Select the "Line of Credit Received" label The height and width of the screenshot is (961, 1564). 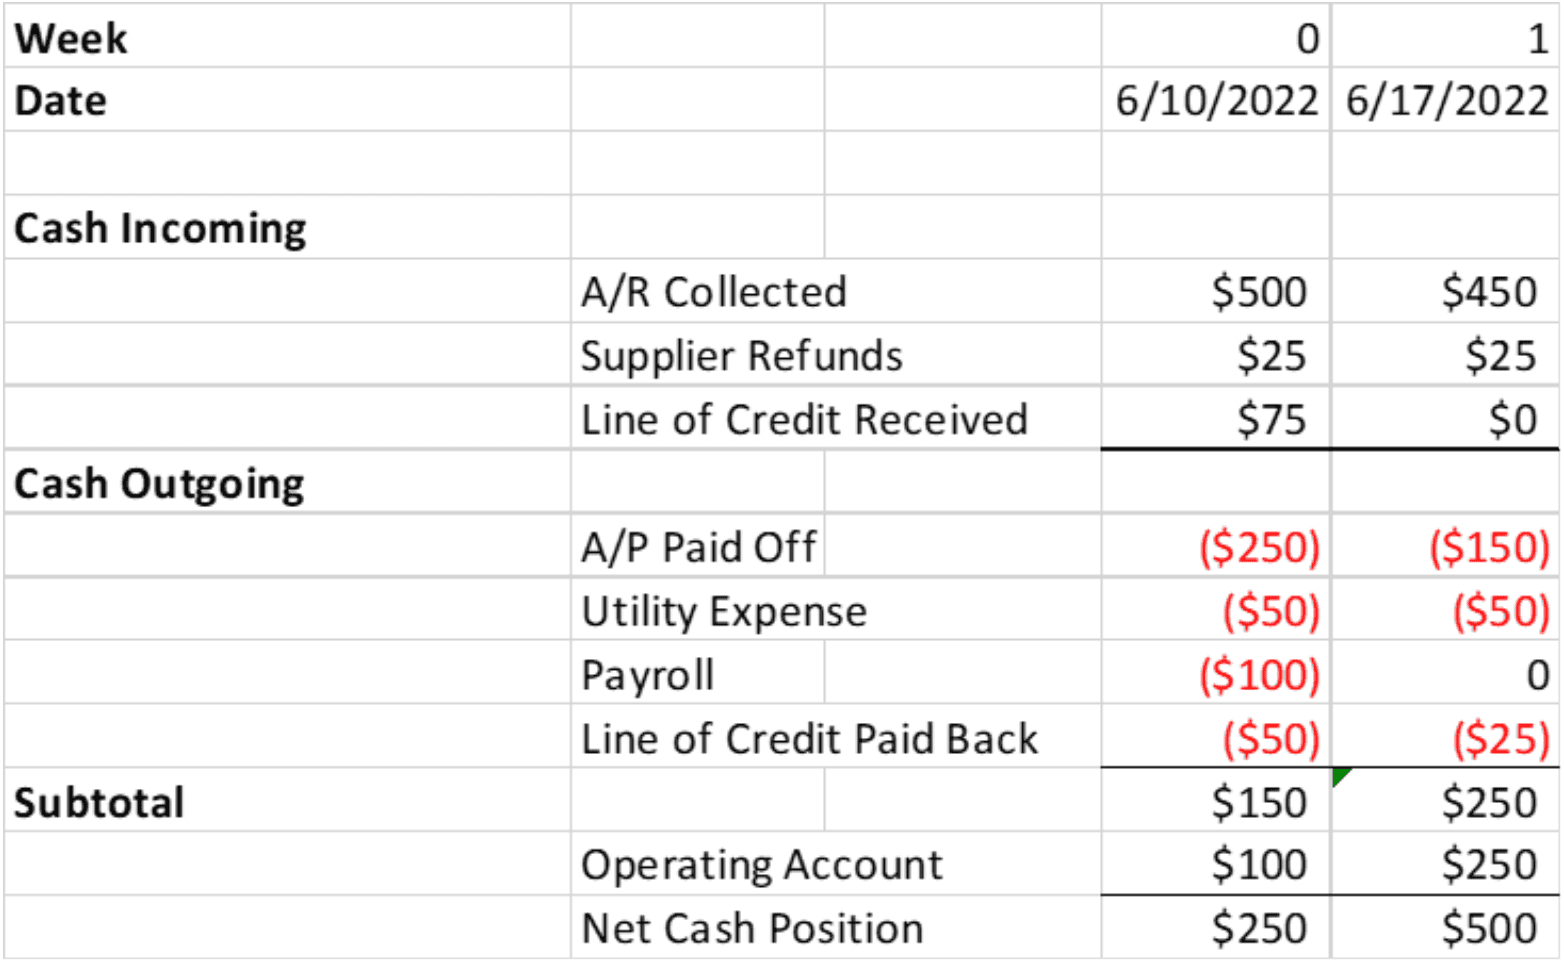click(x=804, y=420)
